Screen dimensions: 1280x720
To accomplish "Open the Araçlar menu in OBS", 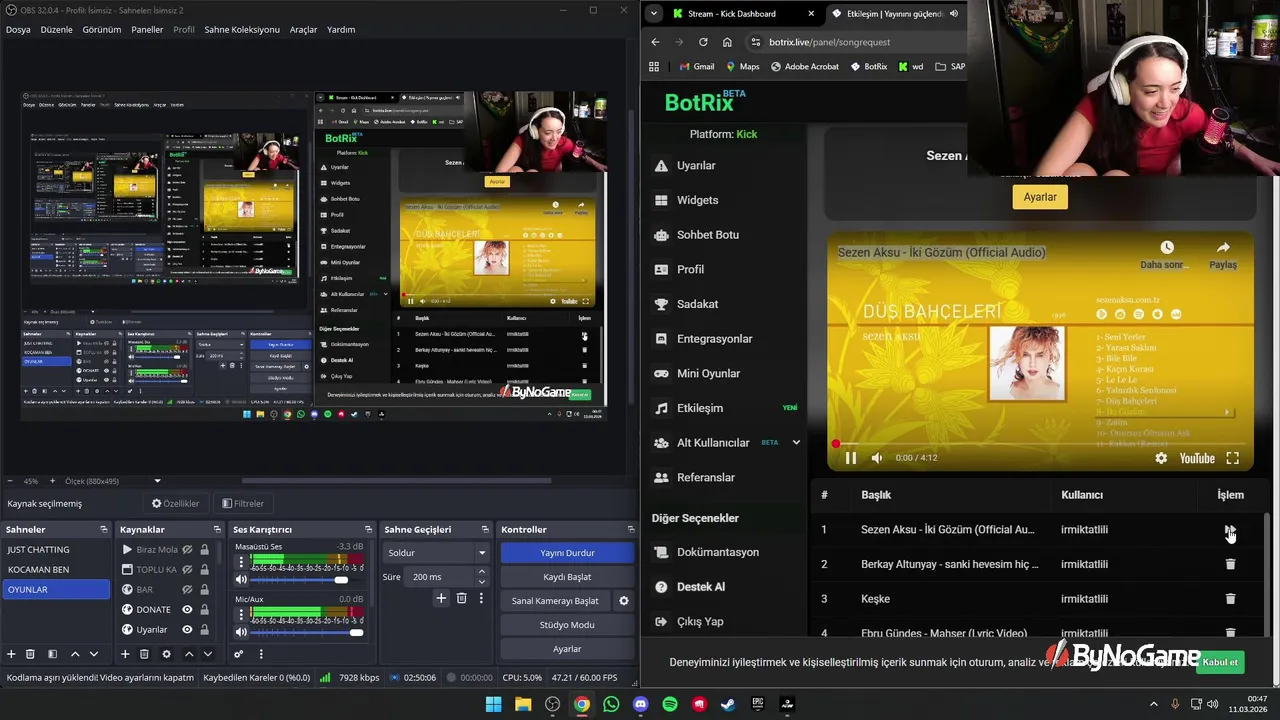I will [303, 29].
